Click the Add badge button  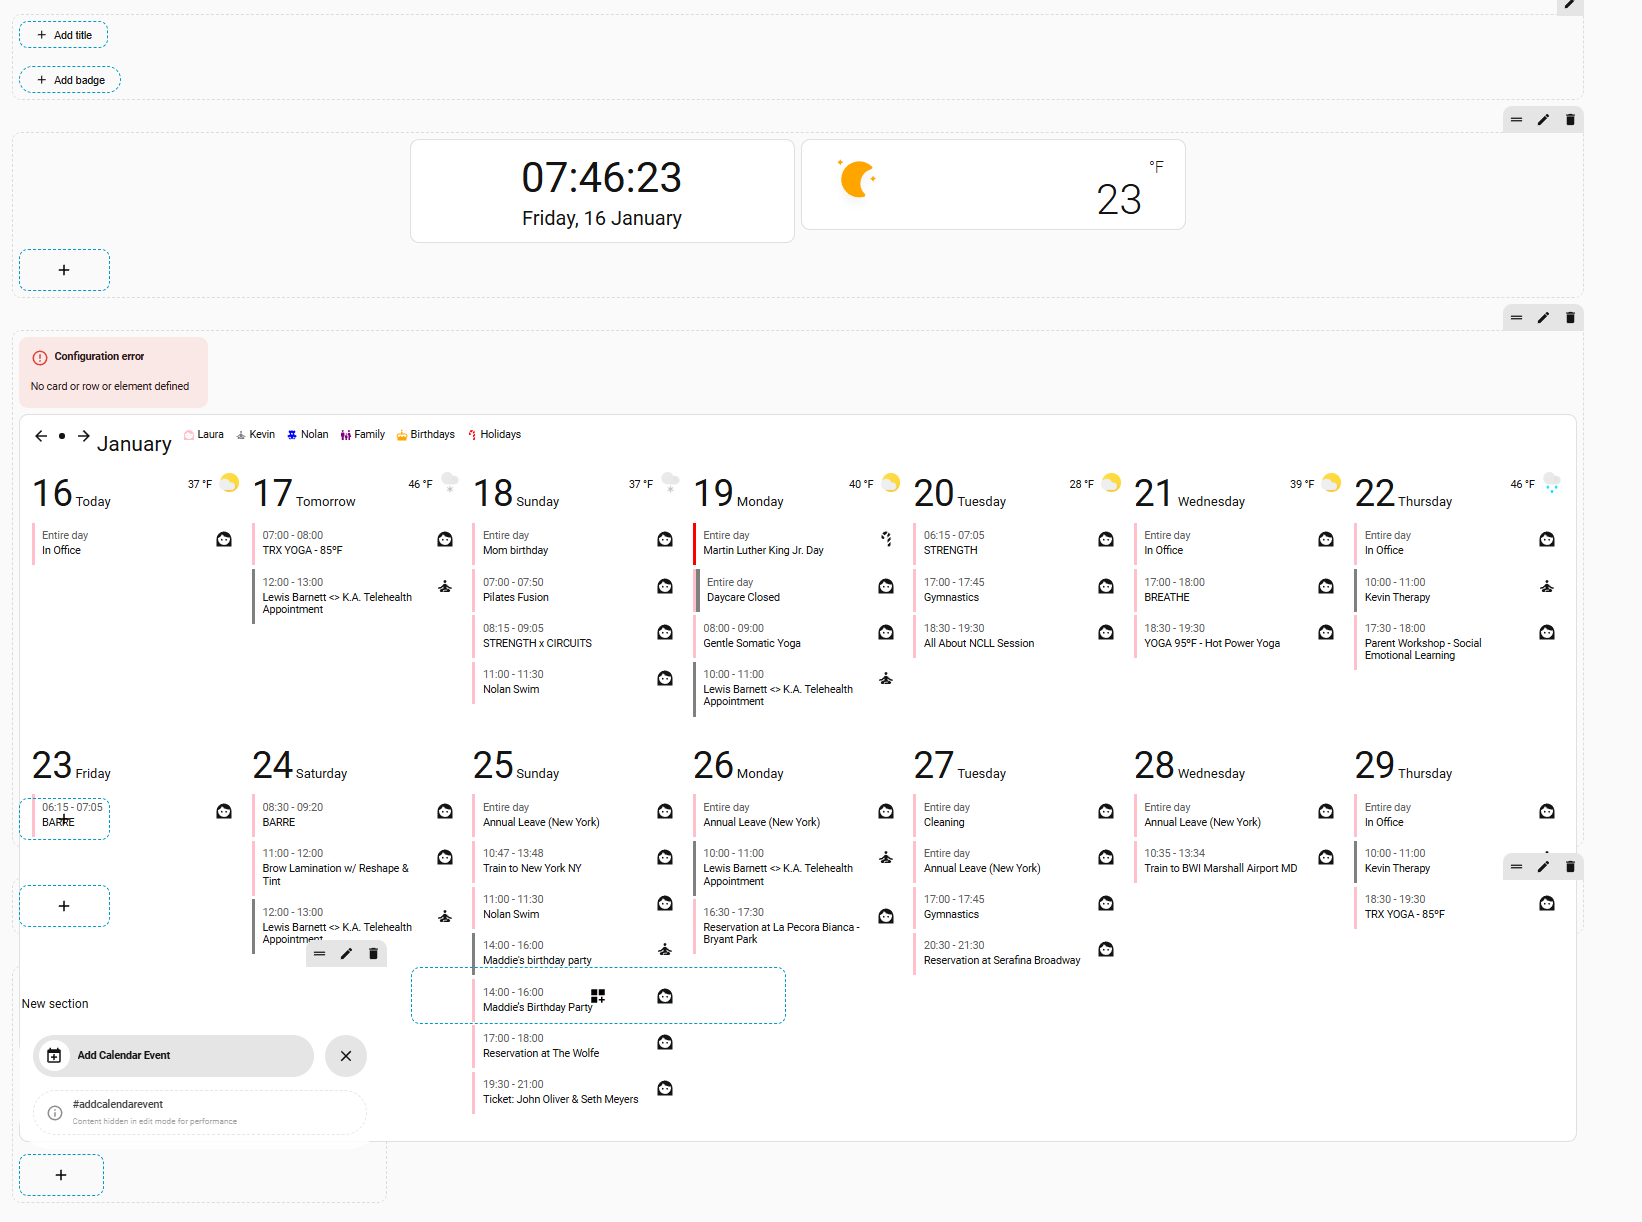(70, 80)
